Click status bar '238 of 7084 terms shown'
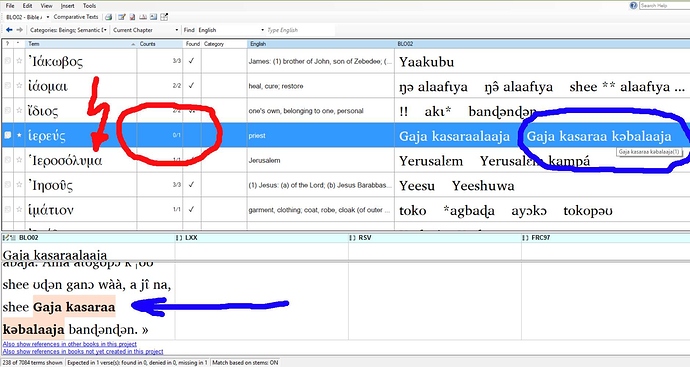The image size is (690, 367). coord(33,363)
